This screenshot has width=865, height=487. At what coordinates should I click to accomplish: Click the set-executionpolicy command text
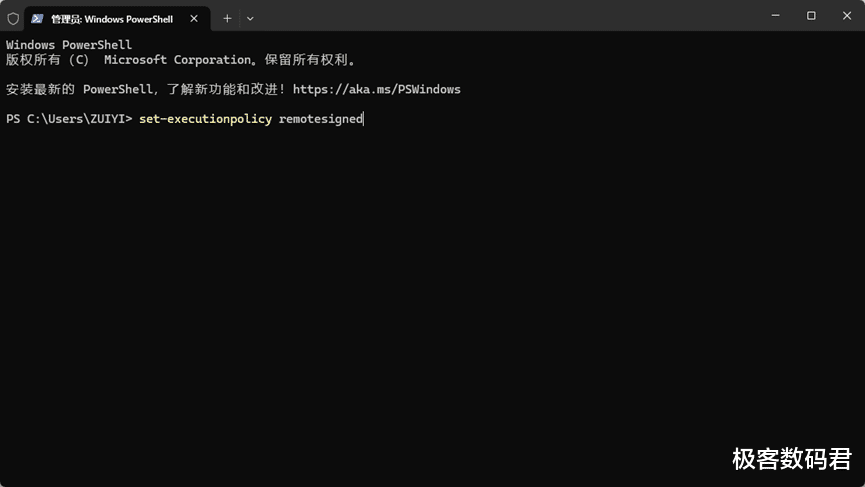click(x=205, y=119)
